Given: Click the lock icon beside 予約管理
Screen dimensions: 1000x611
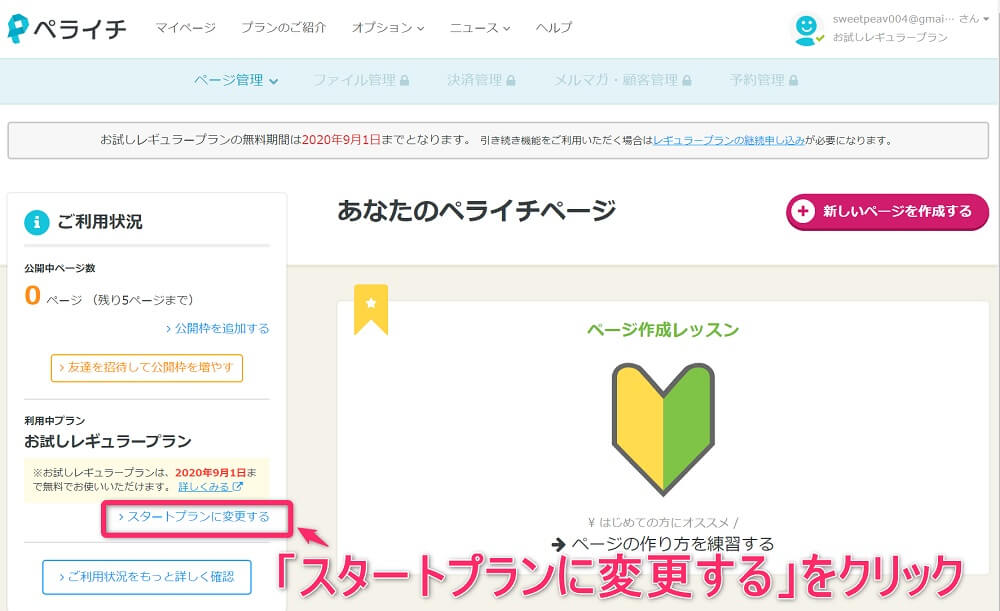Looking at the screenshot, I should click(x=793, y=80).
